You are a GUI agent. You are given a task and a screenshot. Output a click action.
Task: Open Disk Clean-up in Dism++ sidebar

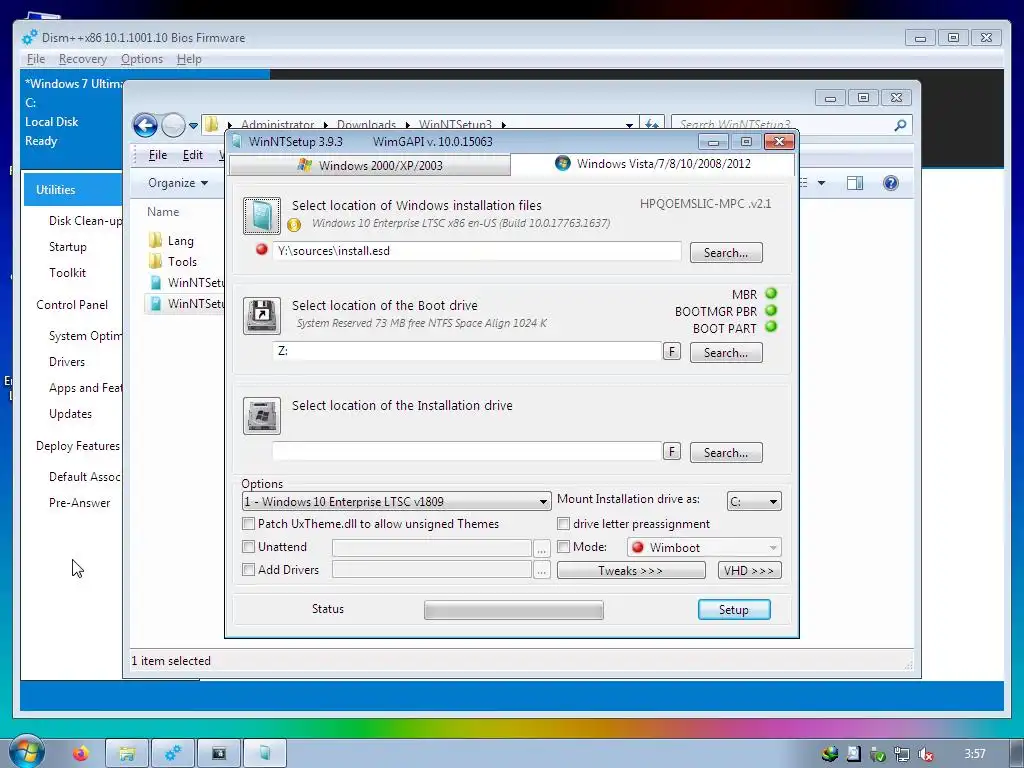tap(85, 221)
